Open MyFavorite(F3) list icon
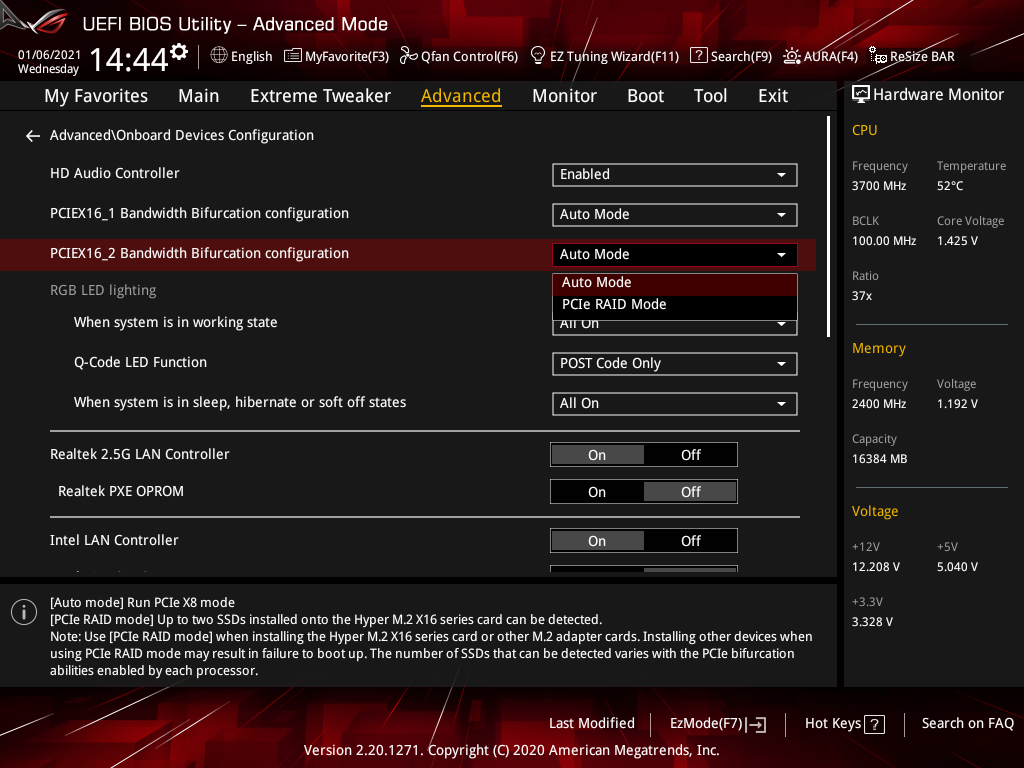1024x768 pixels. [x=293, y=56]
